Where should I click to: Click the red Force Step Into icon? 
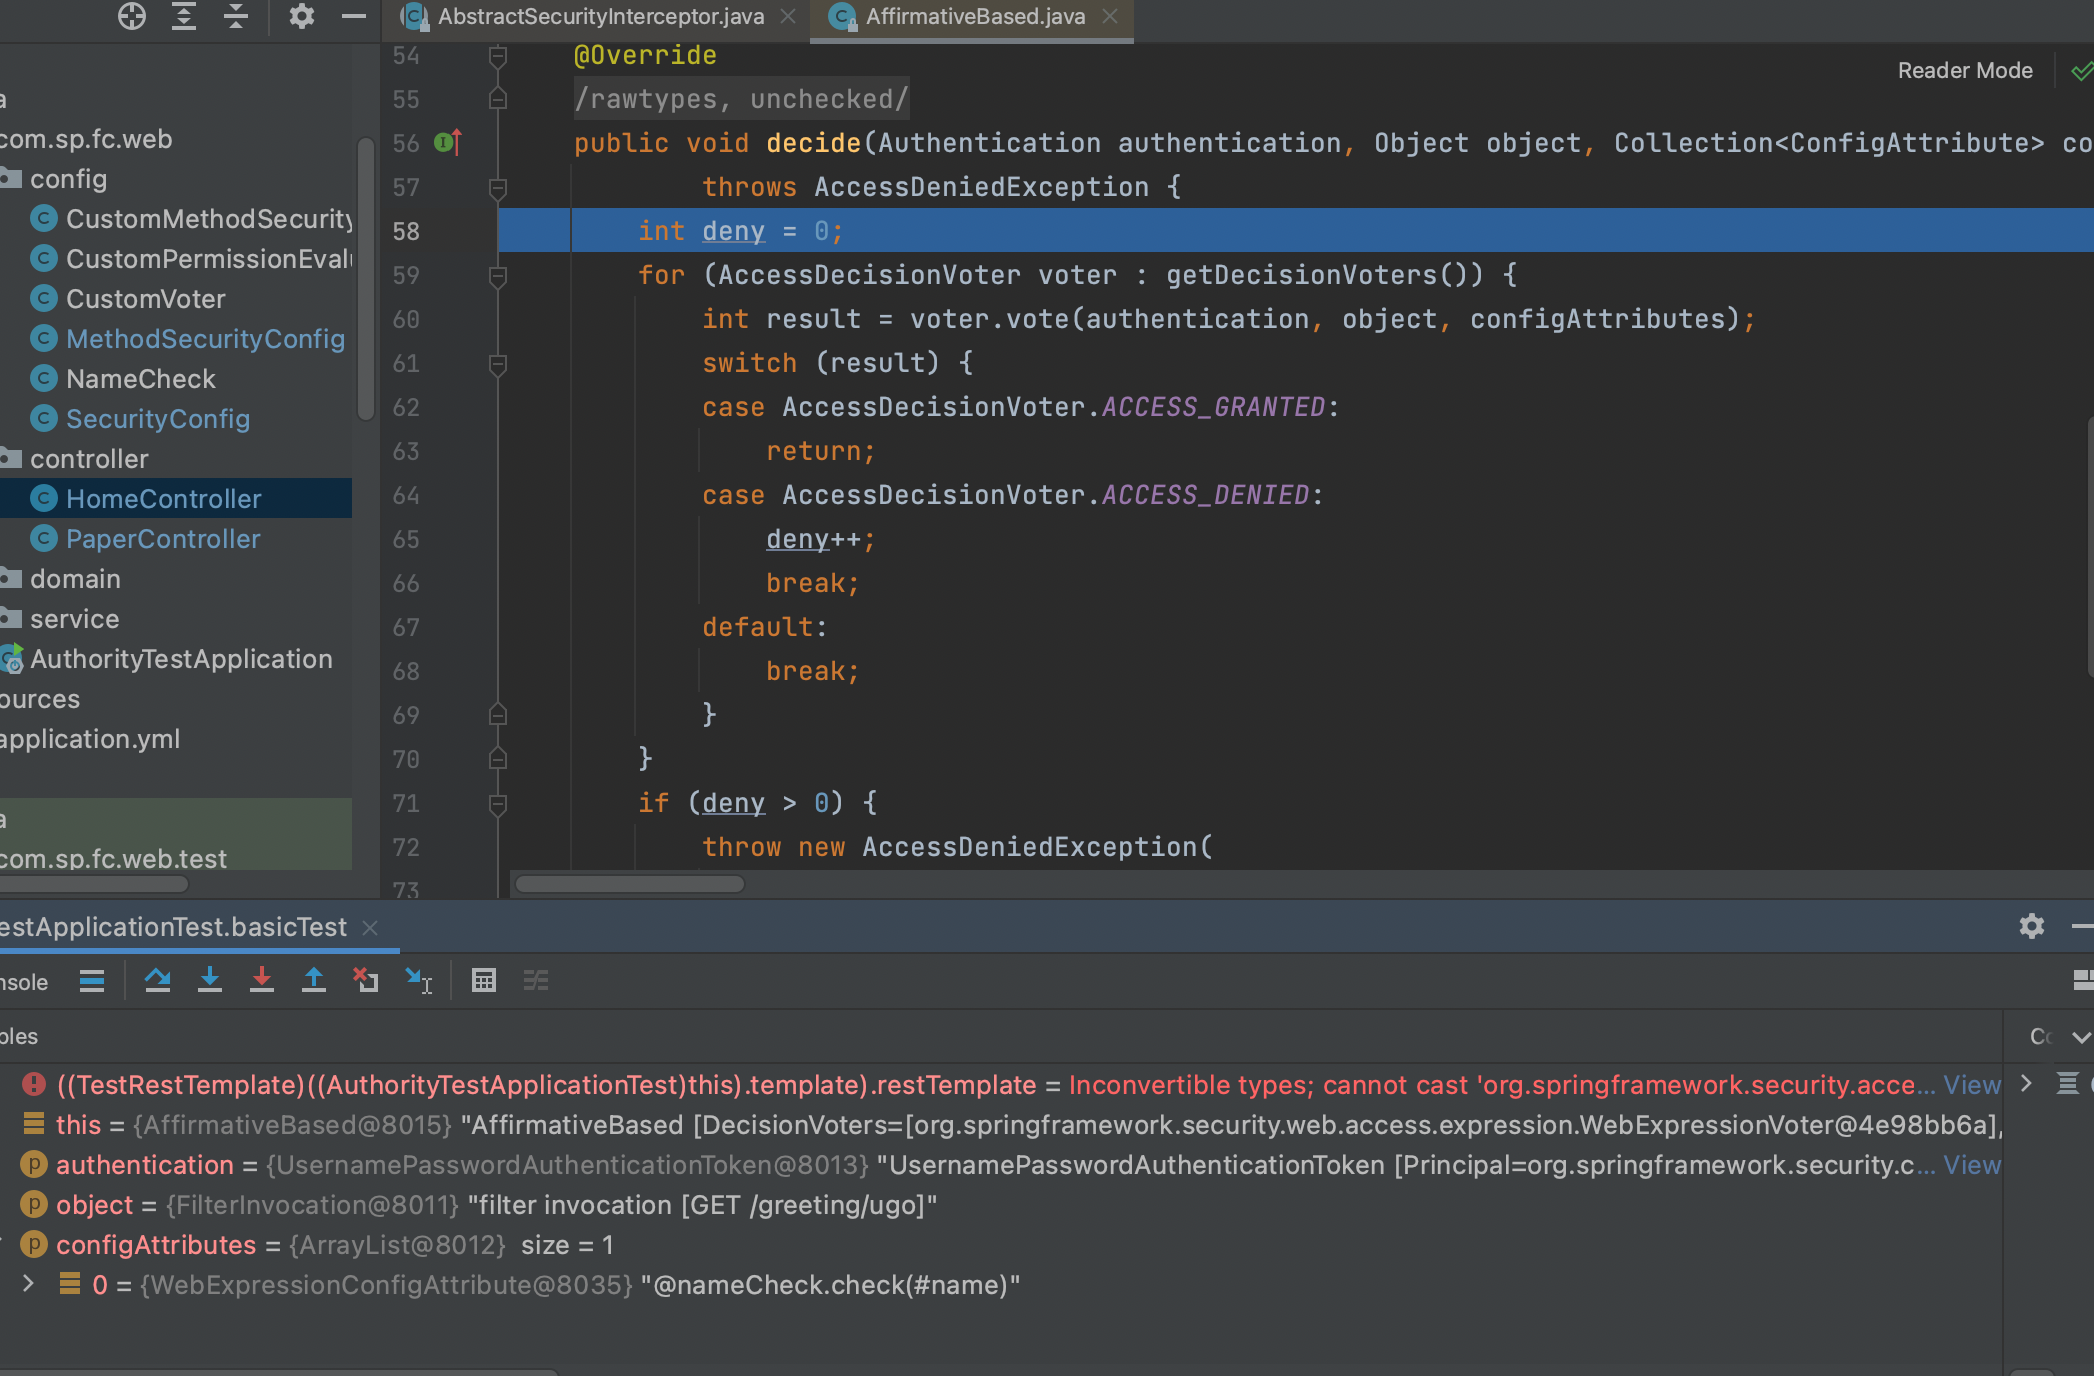point(262,980)
